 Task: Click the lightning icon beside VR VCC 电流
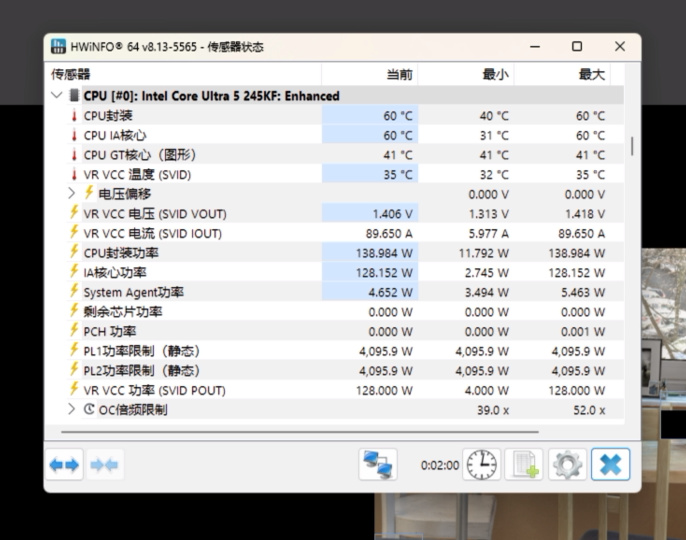pyautogui.click(x=74, y=232)
